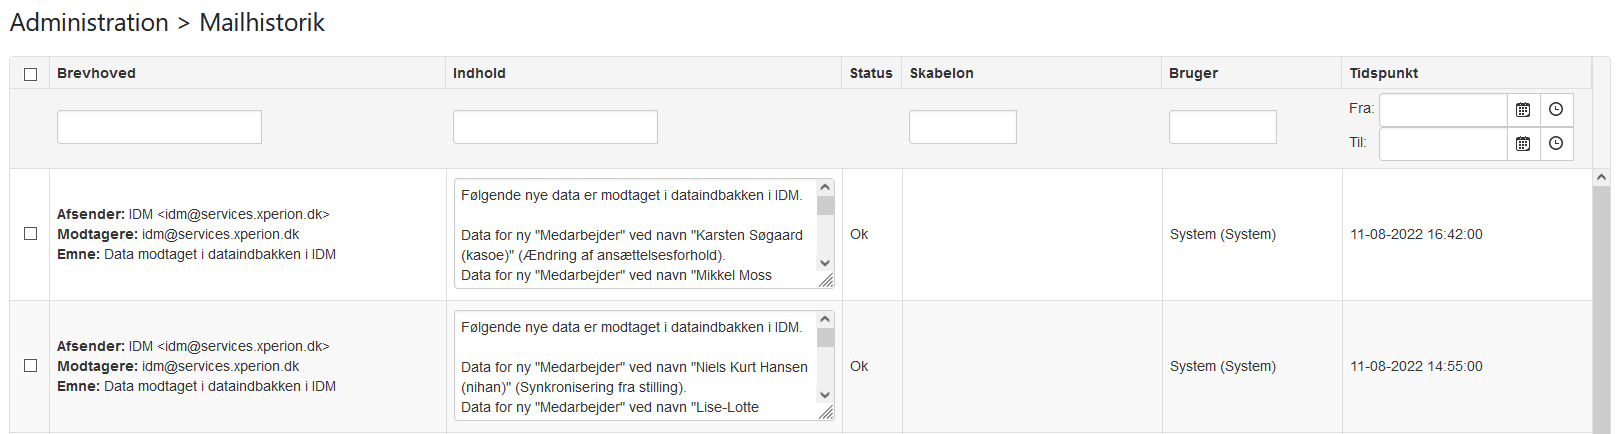Click scroll-up arrow in first message textarea
This screenshot has height=434, width=1618.
click(x=825, y=187)
